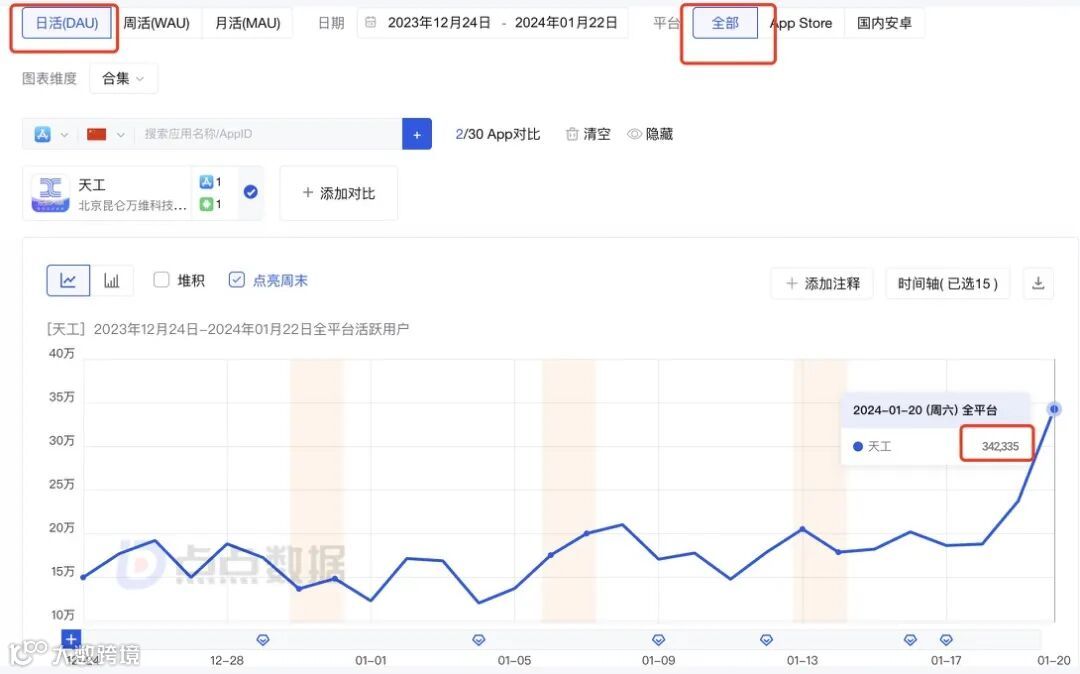Screen dimensions: 1080x674
Task: Click the blue plus add-app button
Action: [x=417, y=134]
